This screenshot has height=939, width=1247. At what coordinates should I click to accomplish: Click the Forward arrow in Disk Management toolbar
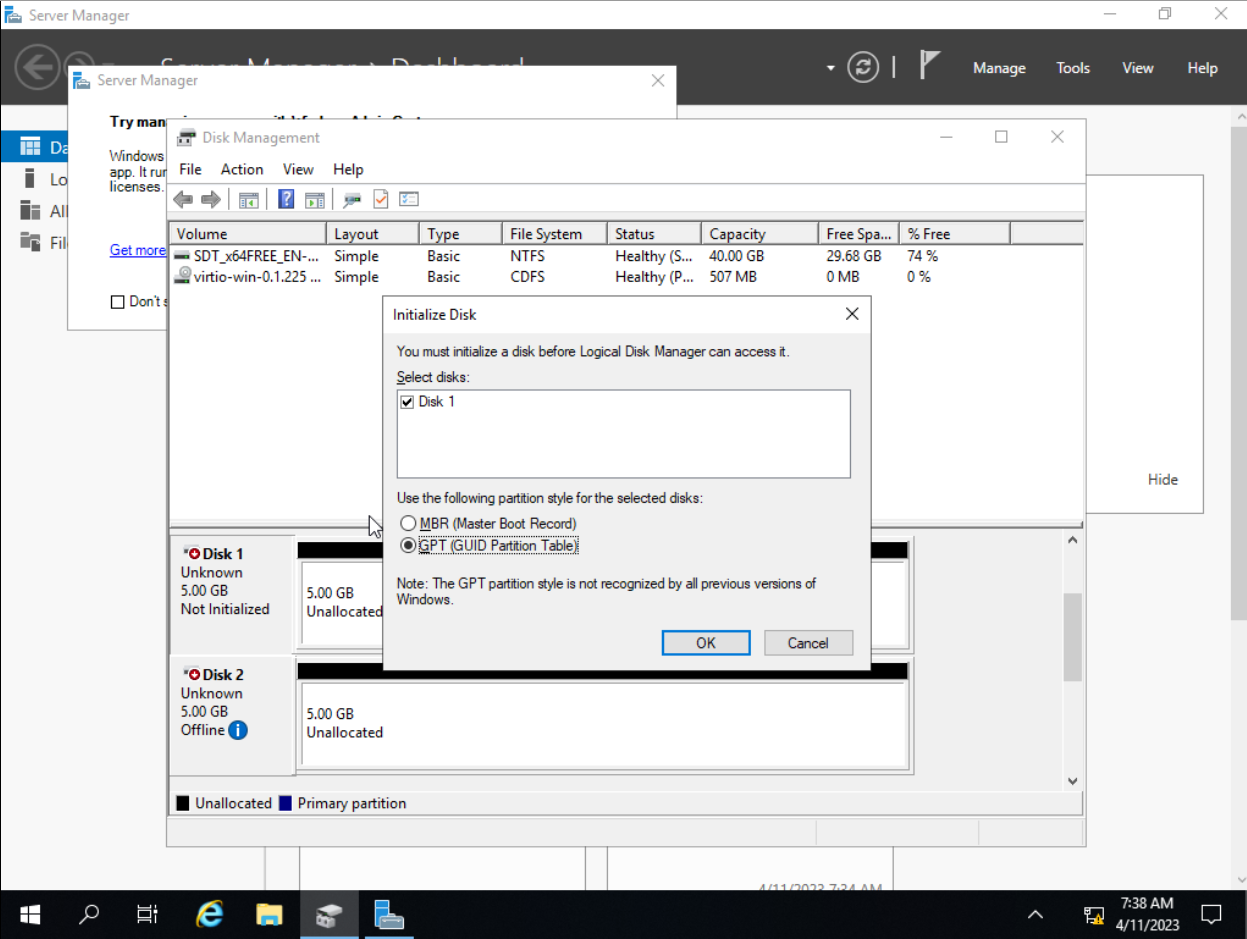[x=211, y=199]
